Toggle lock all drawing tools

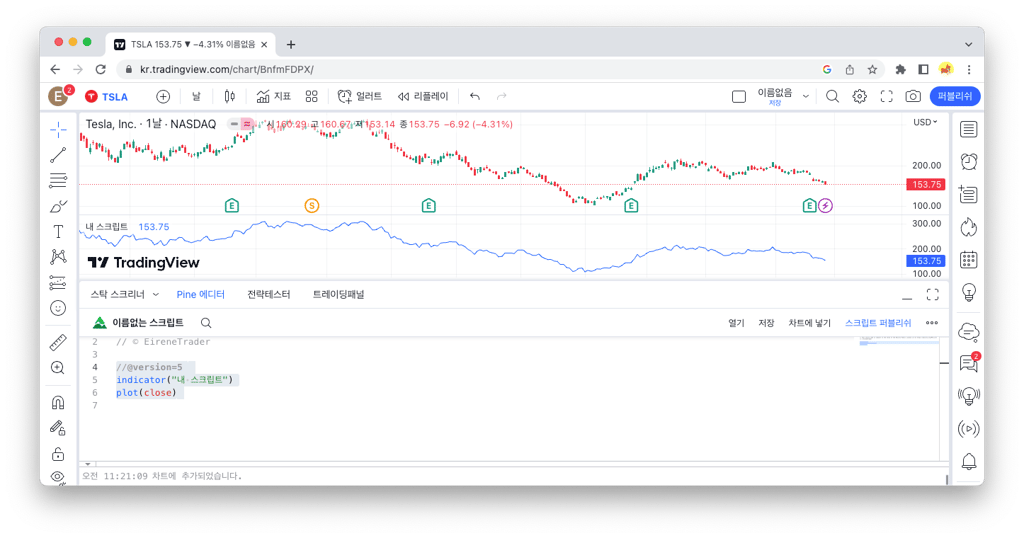pyautogui.click(x=58, y=454)
